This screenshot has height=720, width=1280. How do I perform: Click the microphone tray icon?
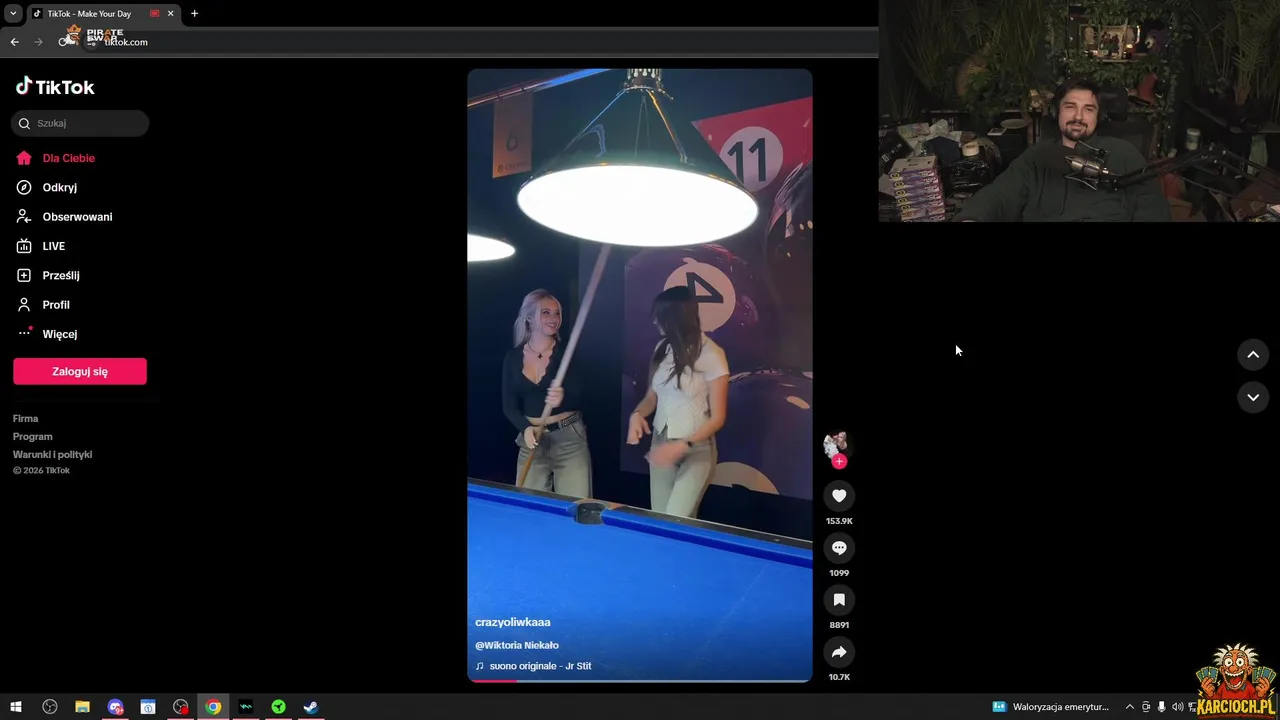[1161, 707]
